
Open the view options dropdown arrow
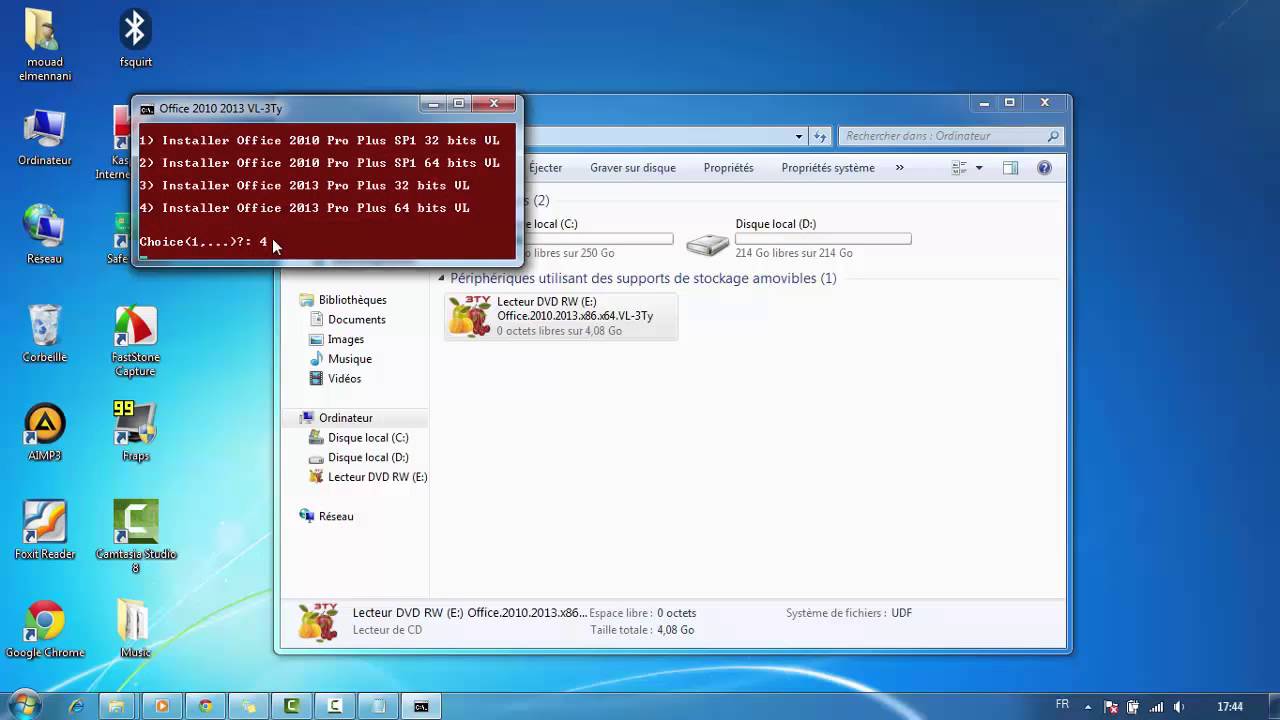(979, 168)
